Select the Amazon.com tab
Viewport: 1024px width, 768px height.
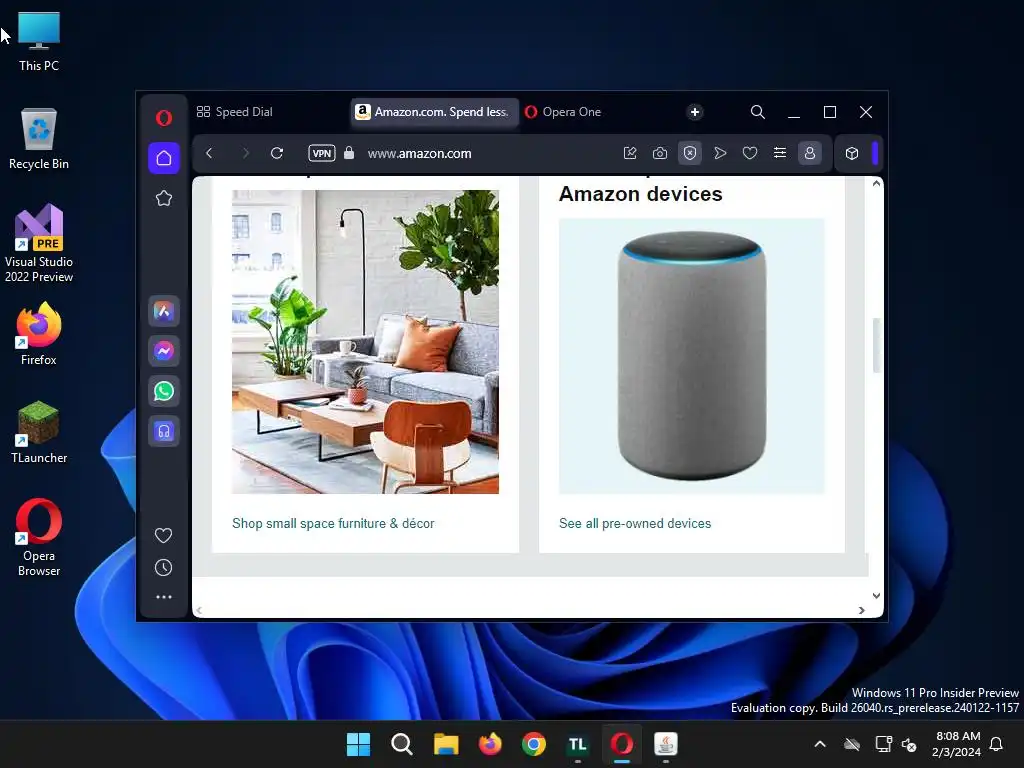[434, 112]
